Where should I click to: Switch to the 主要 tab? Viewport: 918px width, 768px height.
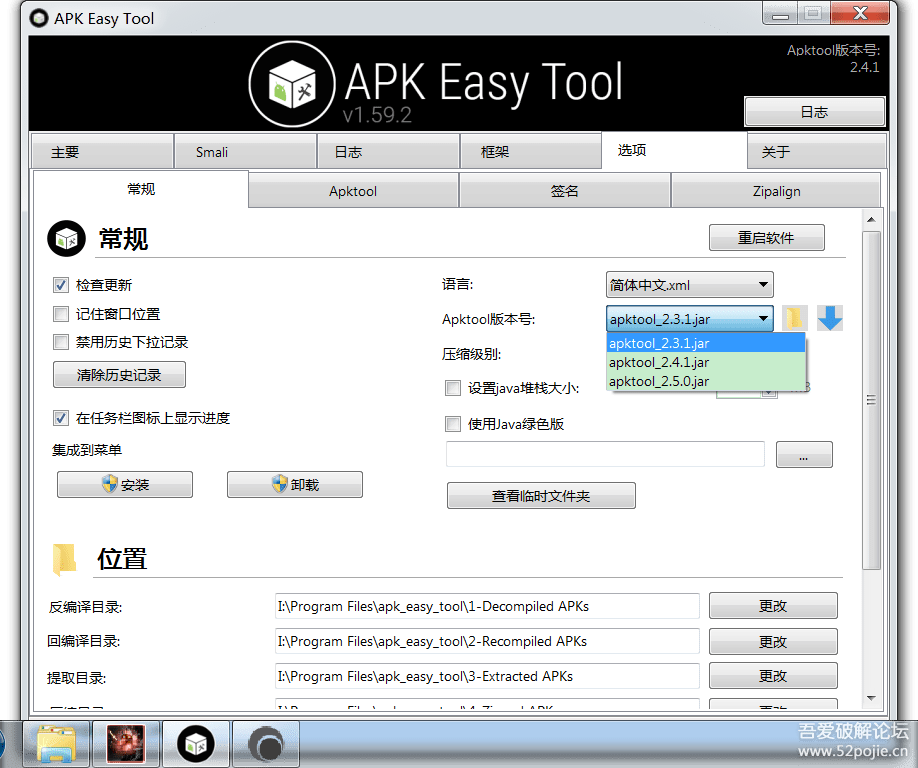[102, 152]
